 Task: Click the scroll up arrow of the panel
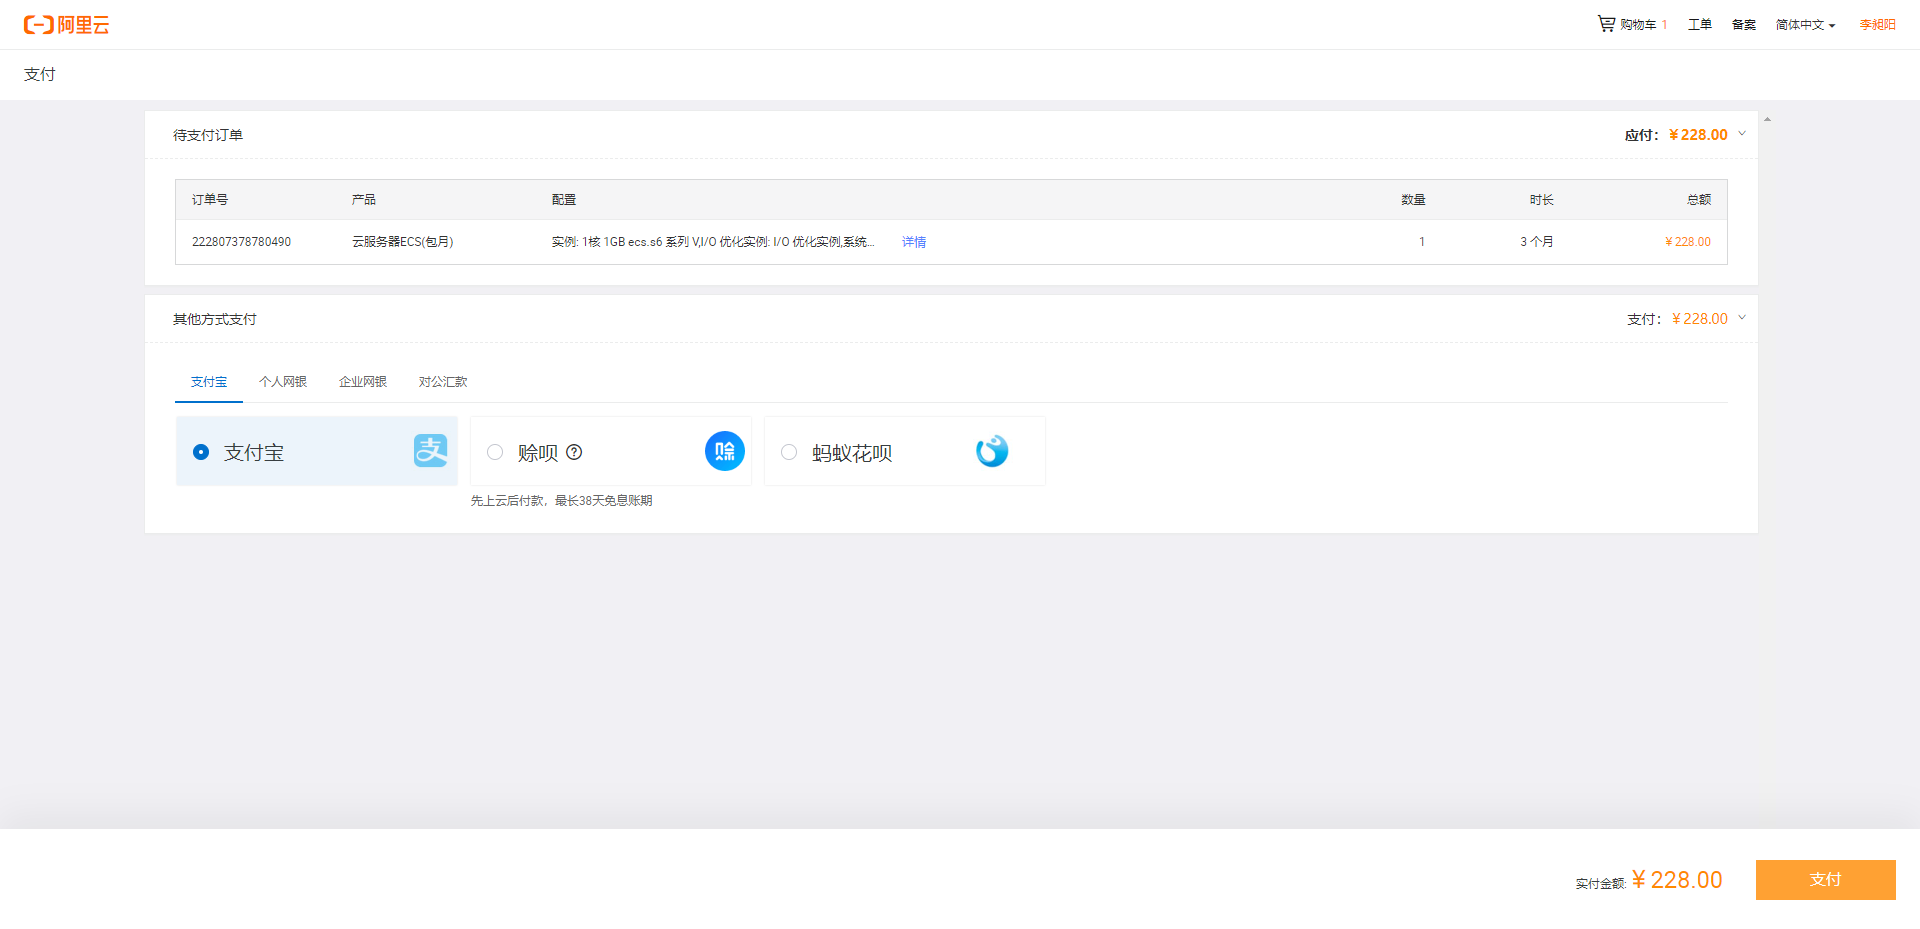pos(1767,119)
